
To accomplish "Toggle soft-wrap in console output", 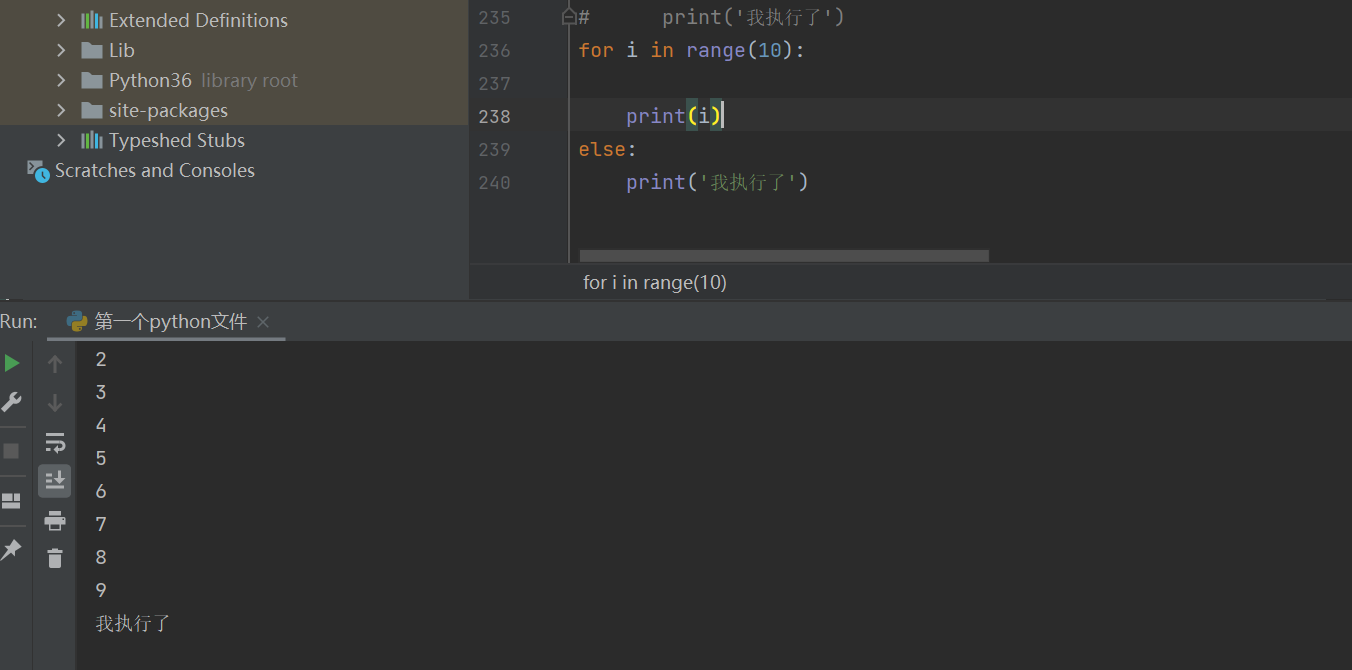I will (55, 442).
